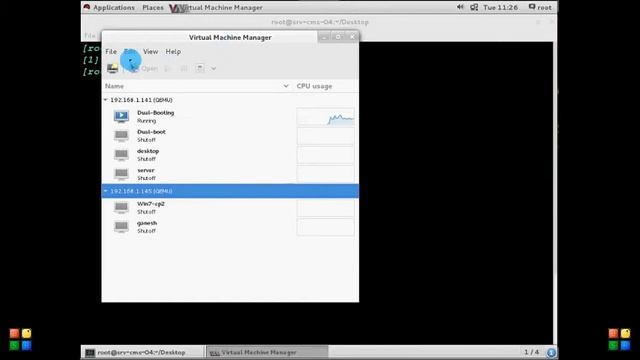Select the Win7-cp2 virtual machine name
The height and width of the screenshot is (360, 640).
point(151,204)
